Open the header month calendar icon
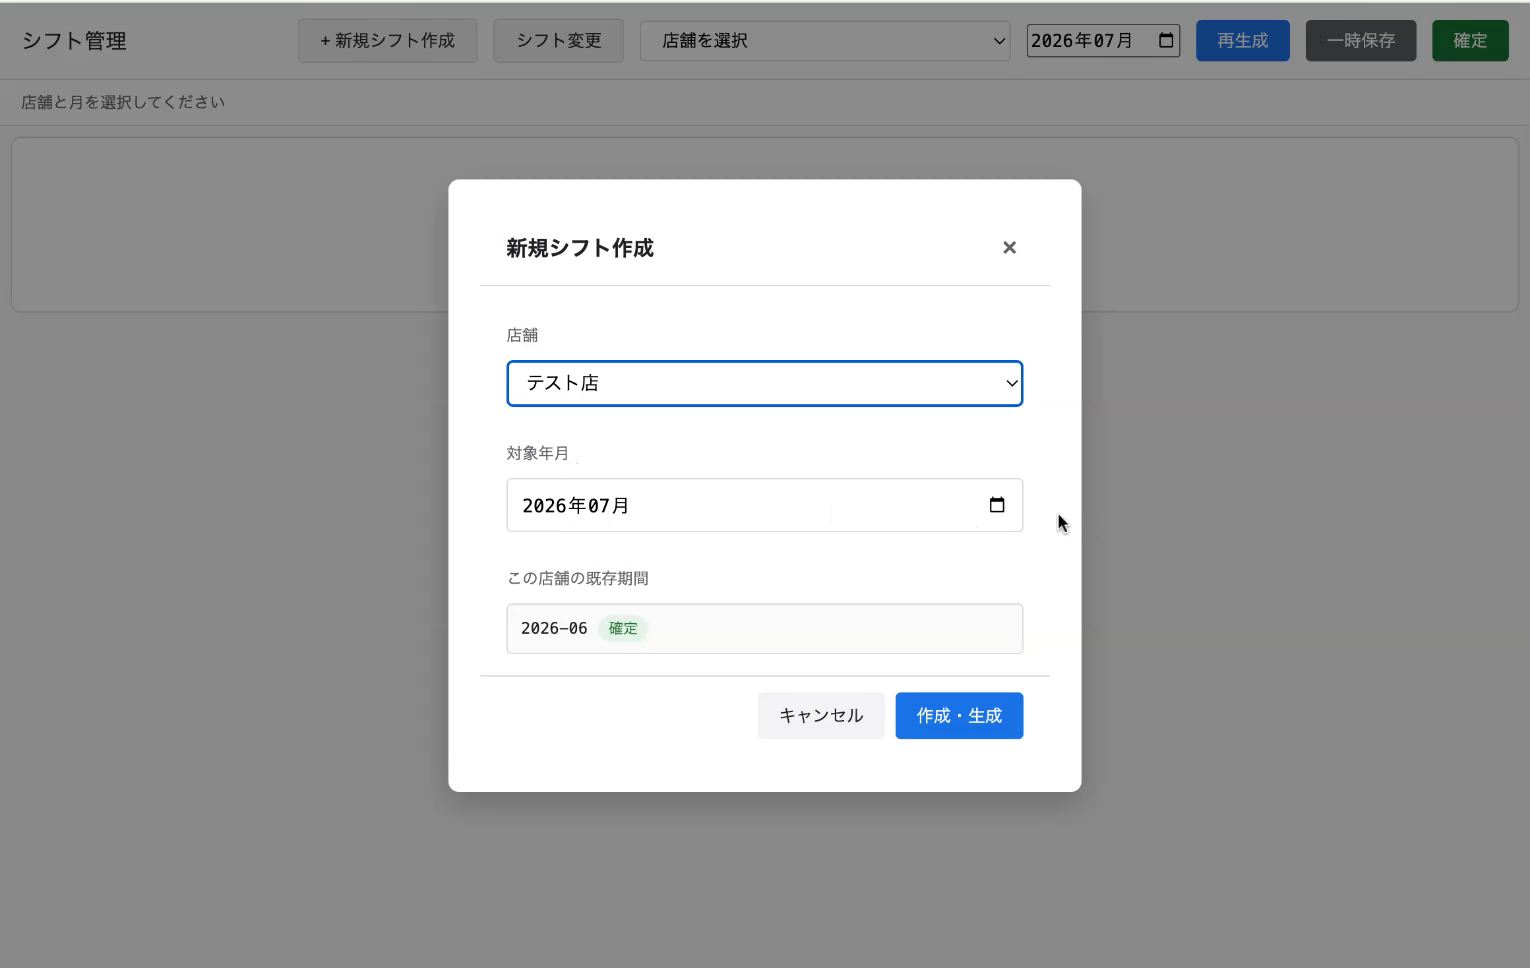 (1166, 41)
